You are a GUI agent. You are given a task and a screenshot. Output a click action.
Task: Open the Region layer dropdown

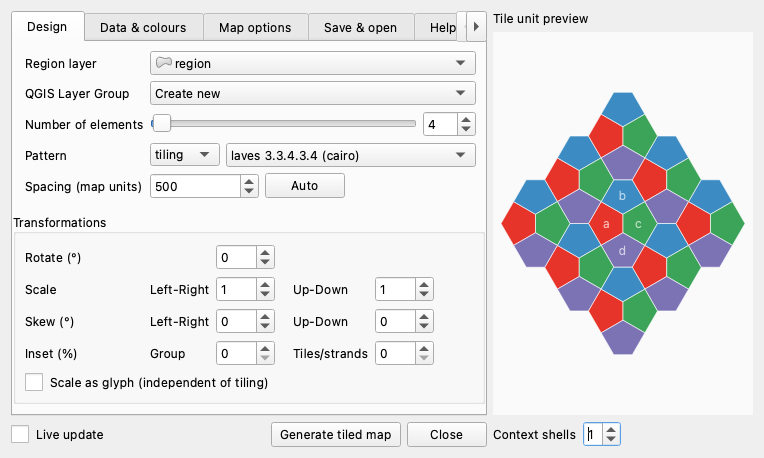click(313, 63)
